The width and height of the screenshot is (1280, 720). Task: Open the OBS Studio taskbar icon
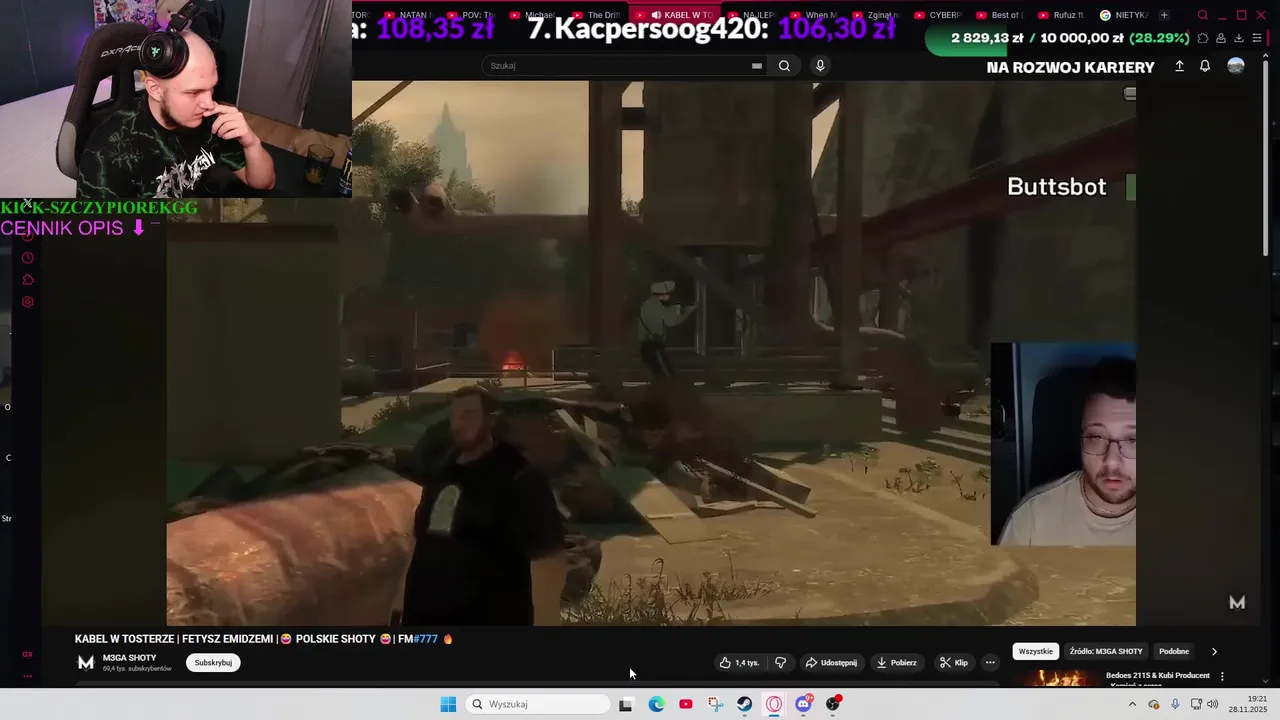click(x=833, y=704)
